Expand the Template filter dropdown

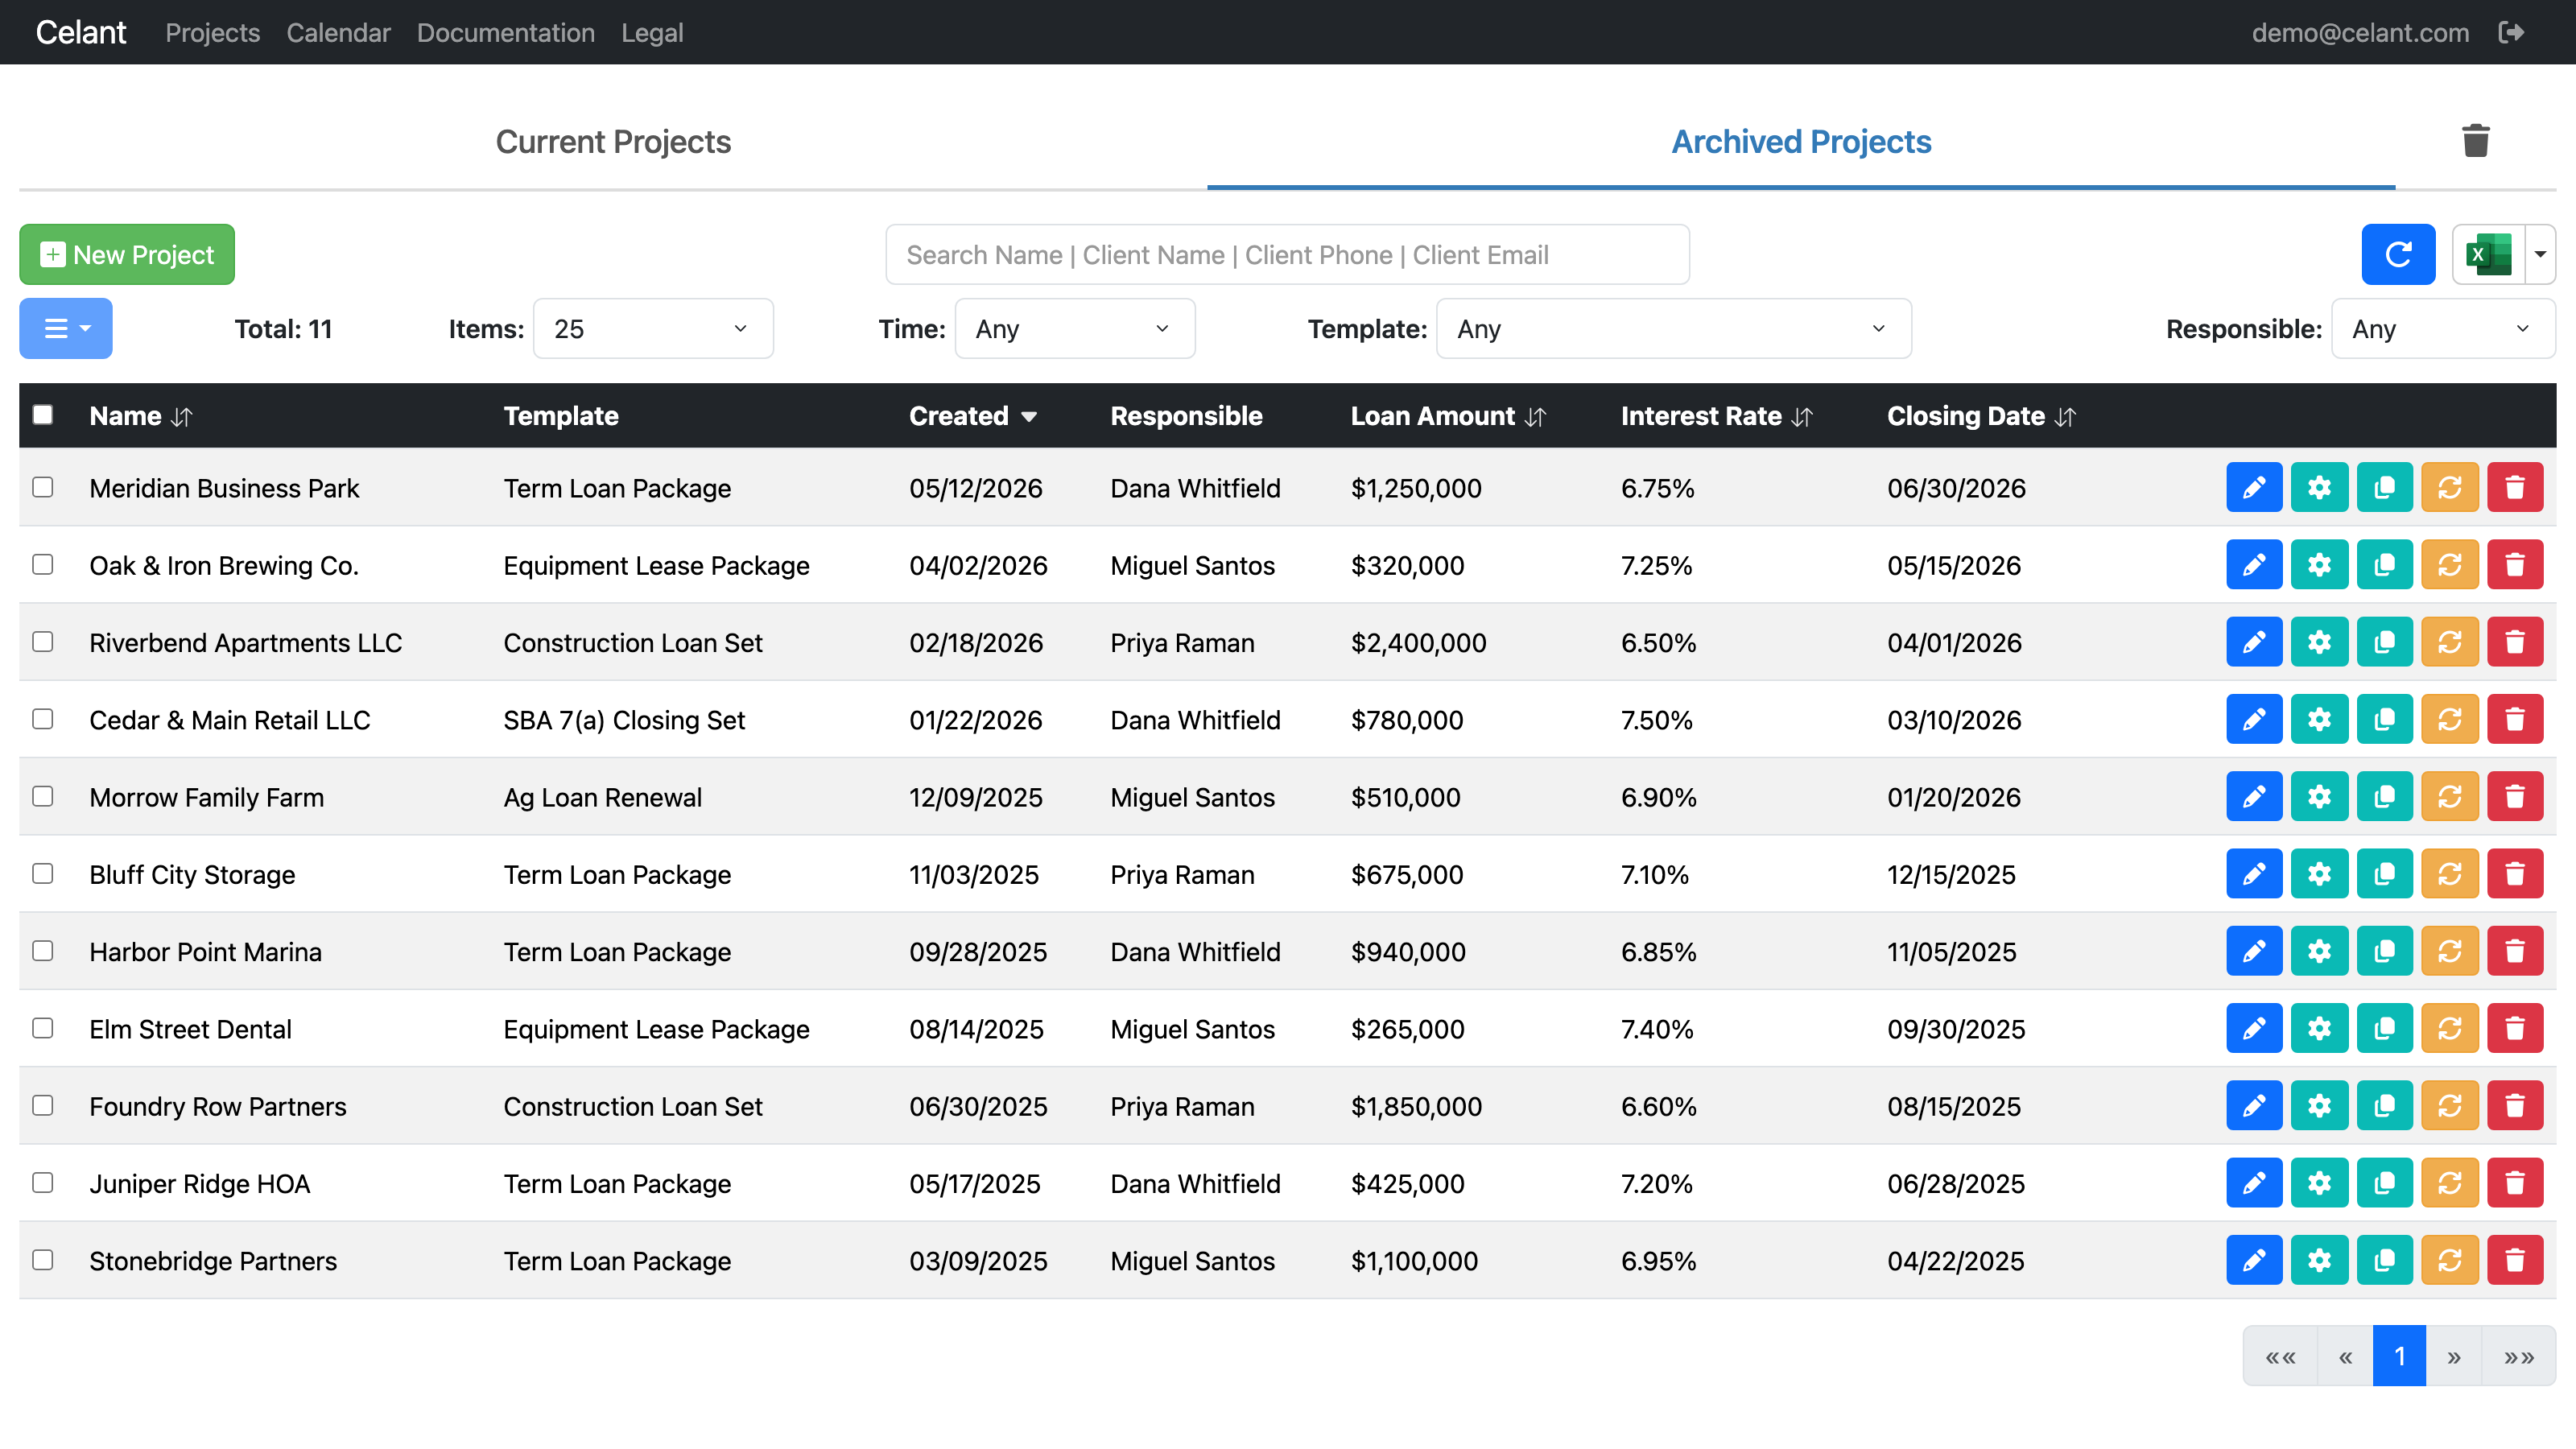point(1673,329)
